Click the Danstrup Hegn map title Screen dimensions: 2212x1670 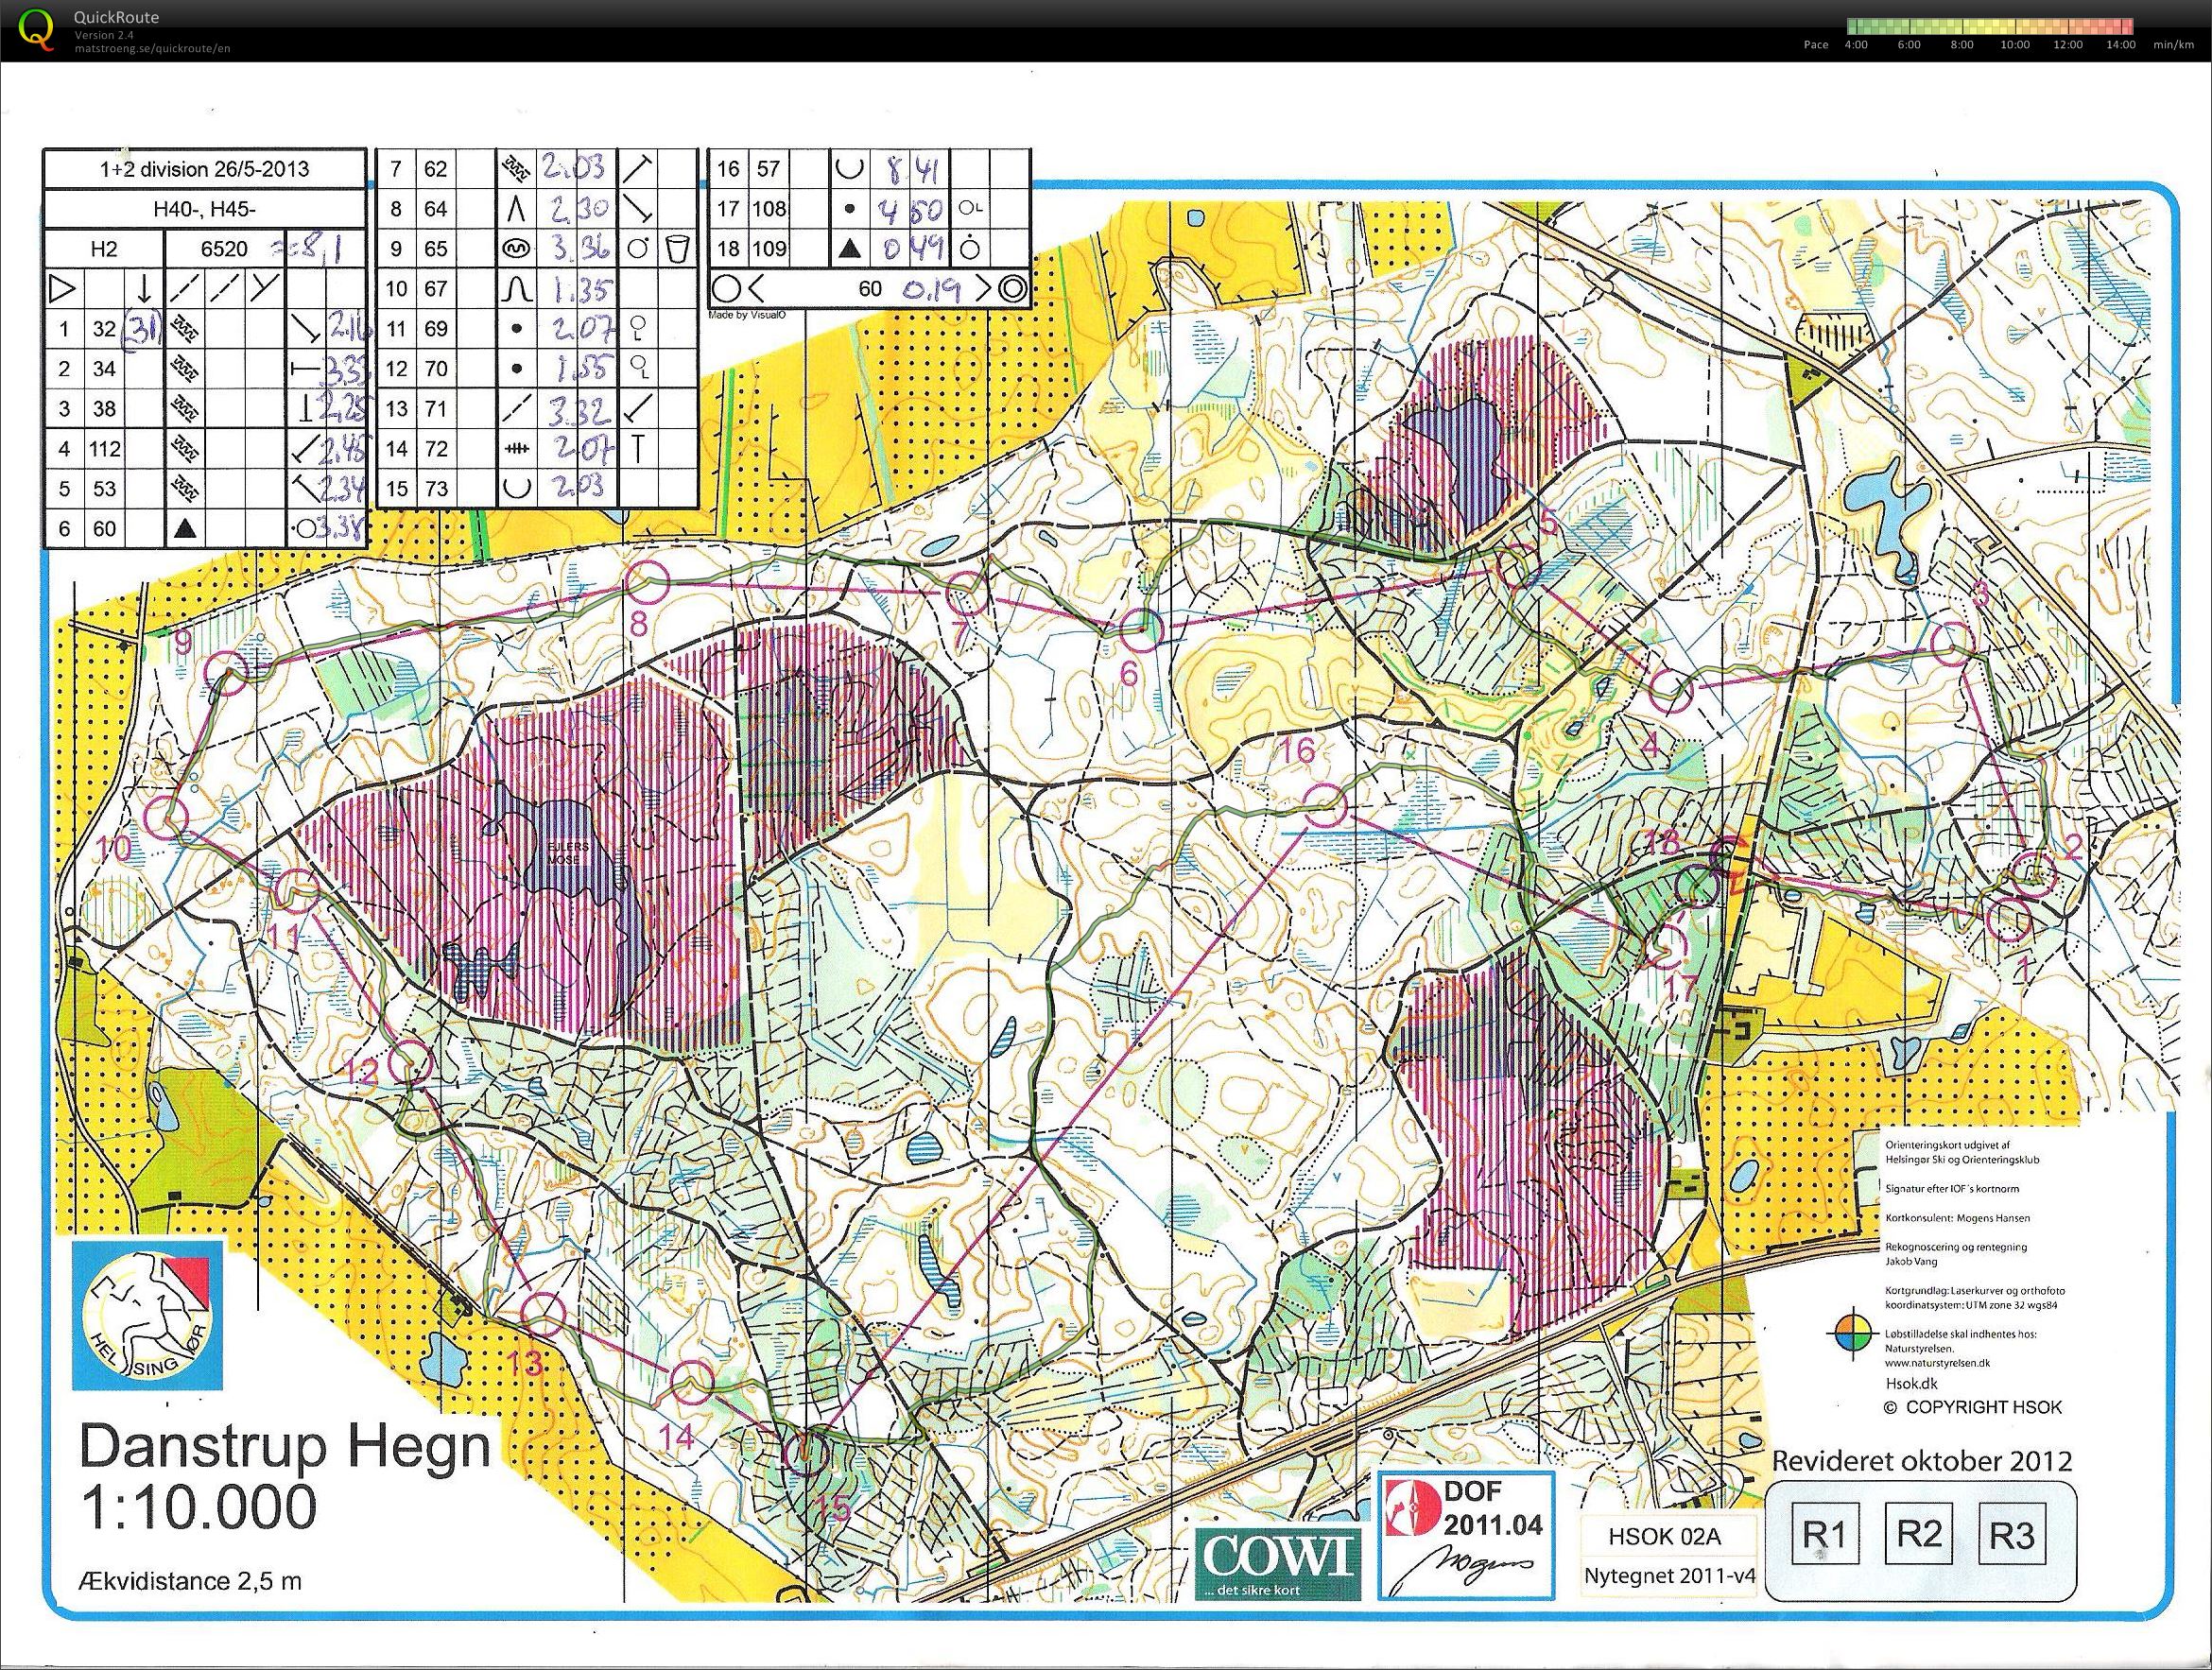285,1448
